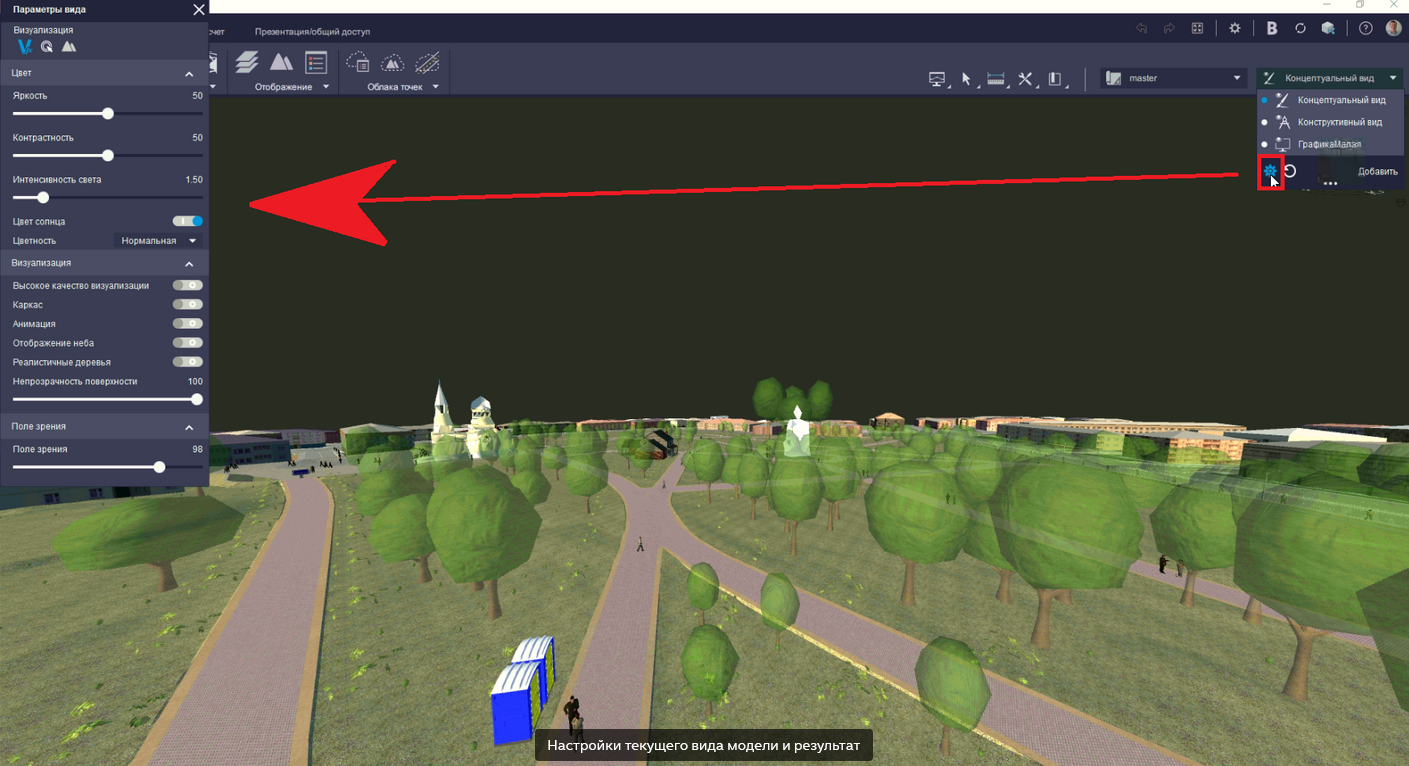The image size is (1409, 766).
Task: Click the layers stack icon in toolbar
Action: (247, 63)
